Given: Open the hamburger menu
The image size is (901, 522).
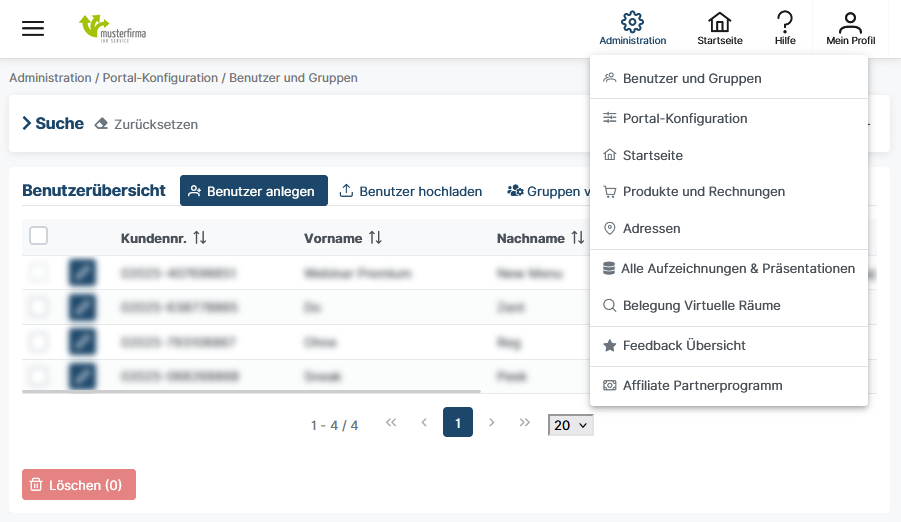Looking at the screenshot, I should point(33,28).
